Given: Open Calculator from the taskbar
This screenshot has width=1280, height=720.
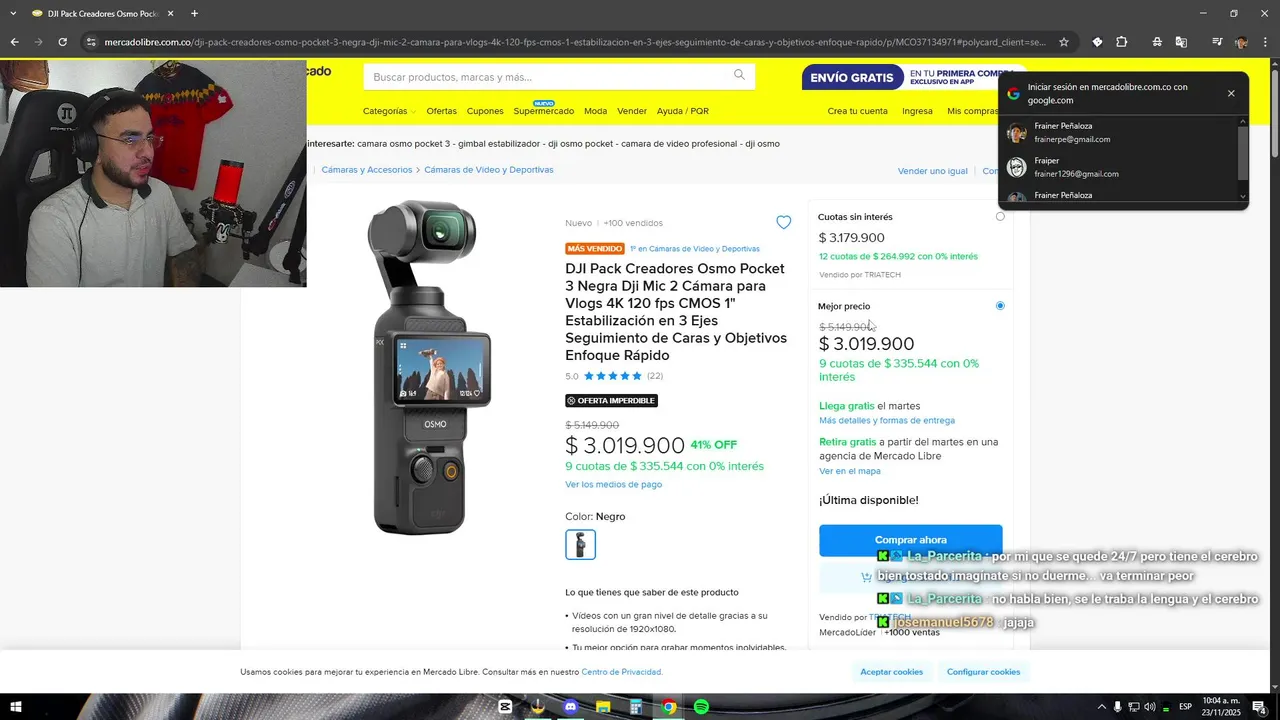Looking at the screenshot, I should pyautogui.click(x=636, y=707).
